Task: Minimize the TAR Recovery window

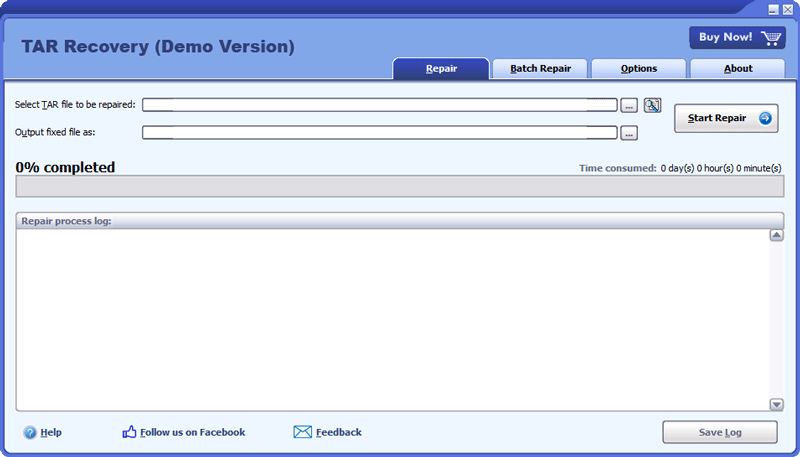Action: click(774, 9)
